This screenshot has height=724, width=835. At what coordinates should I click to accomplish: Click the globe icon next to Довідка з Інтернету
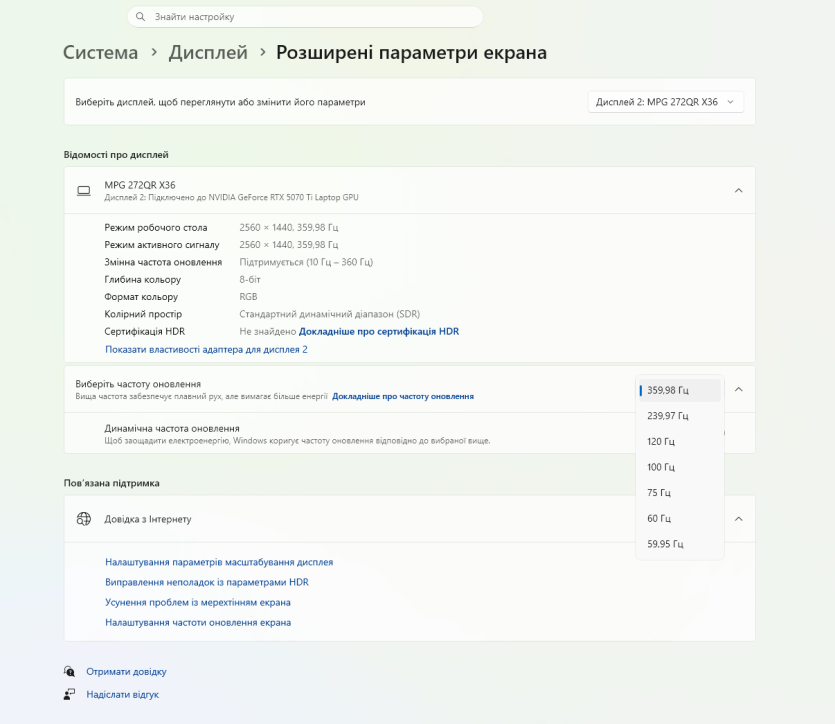[x=84, y=519]
